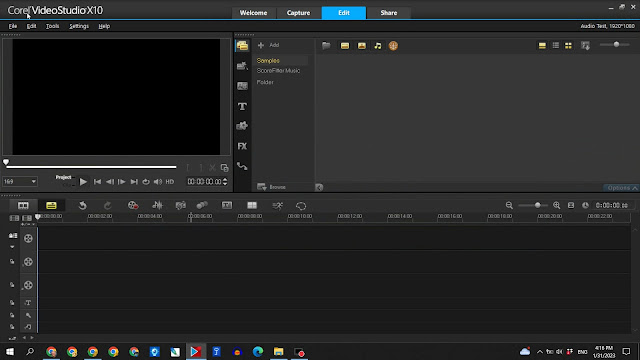Open the Sound Mixer icon
Viewport: 640px width, 360px height.
pos(157,205)
